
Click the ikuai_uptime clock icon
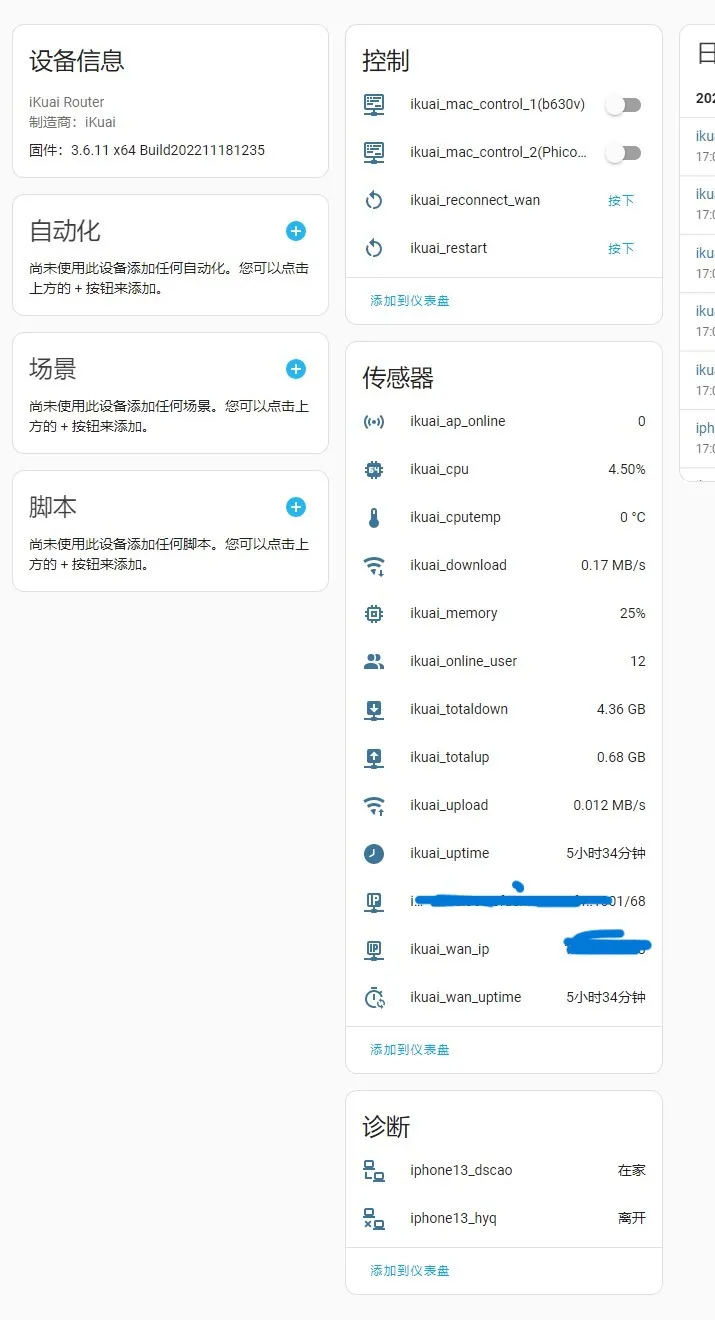tap(374, 853)
